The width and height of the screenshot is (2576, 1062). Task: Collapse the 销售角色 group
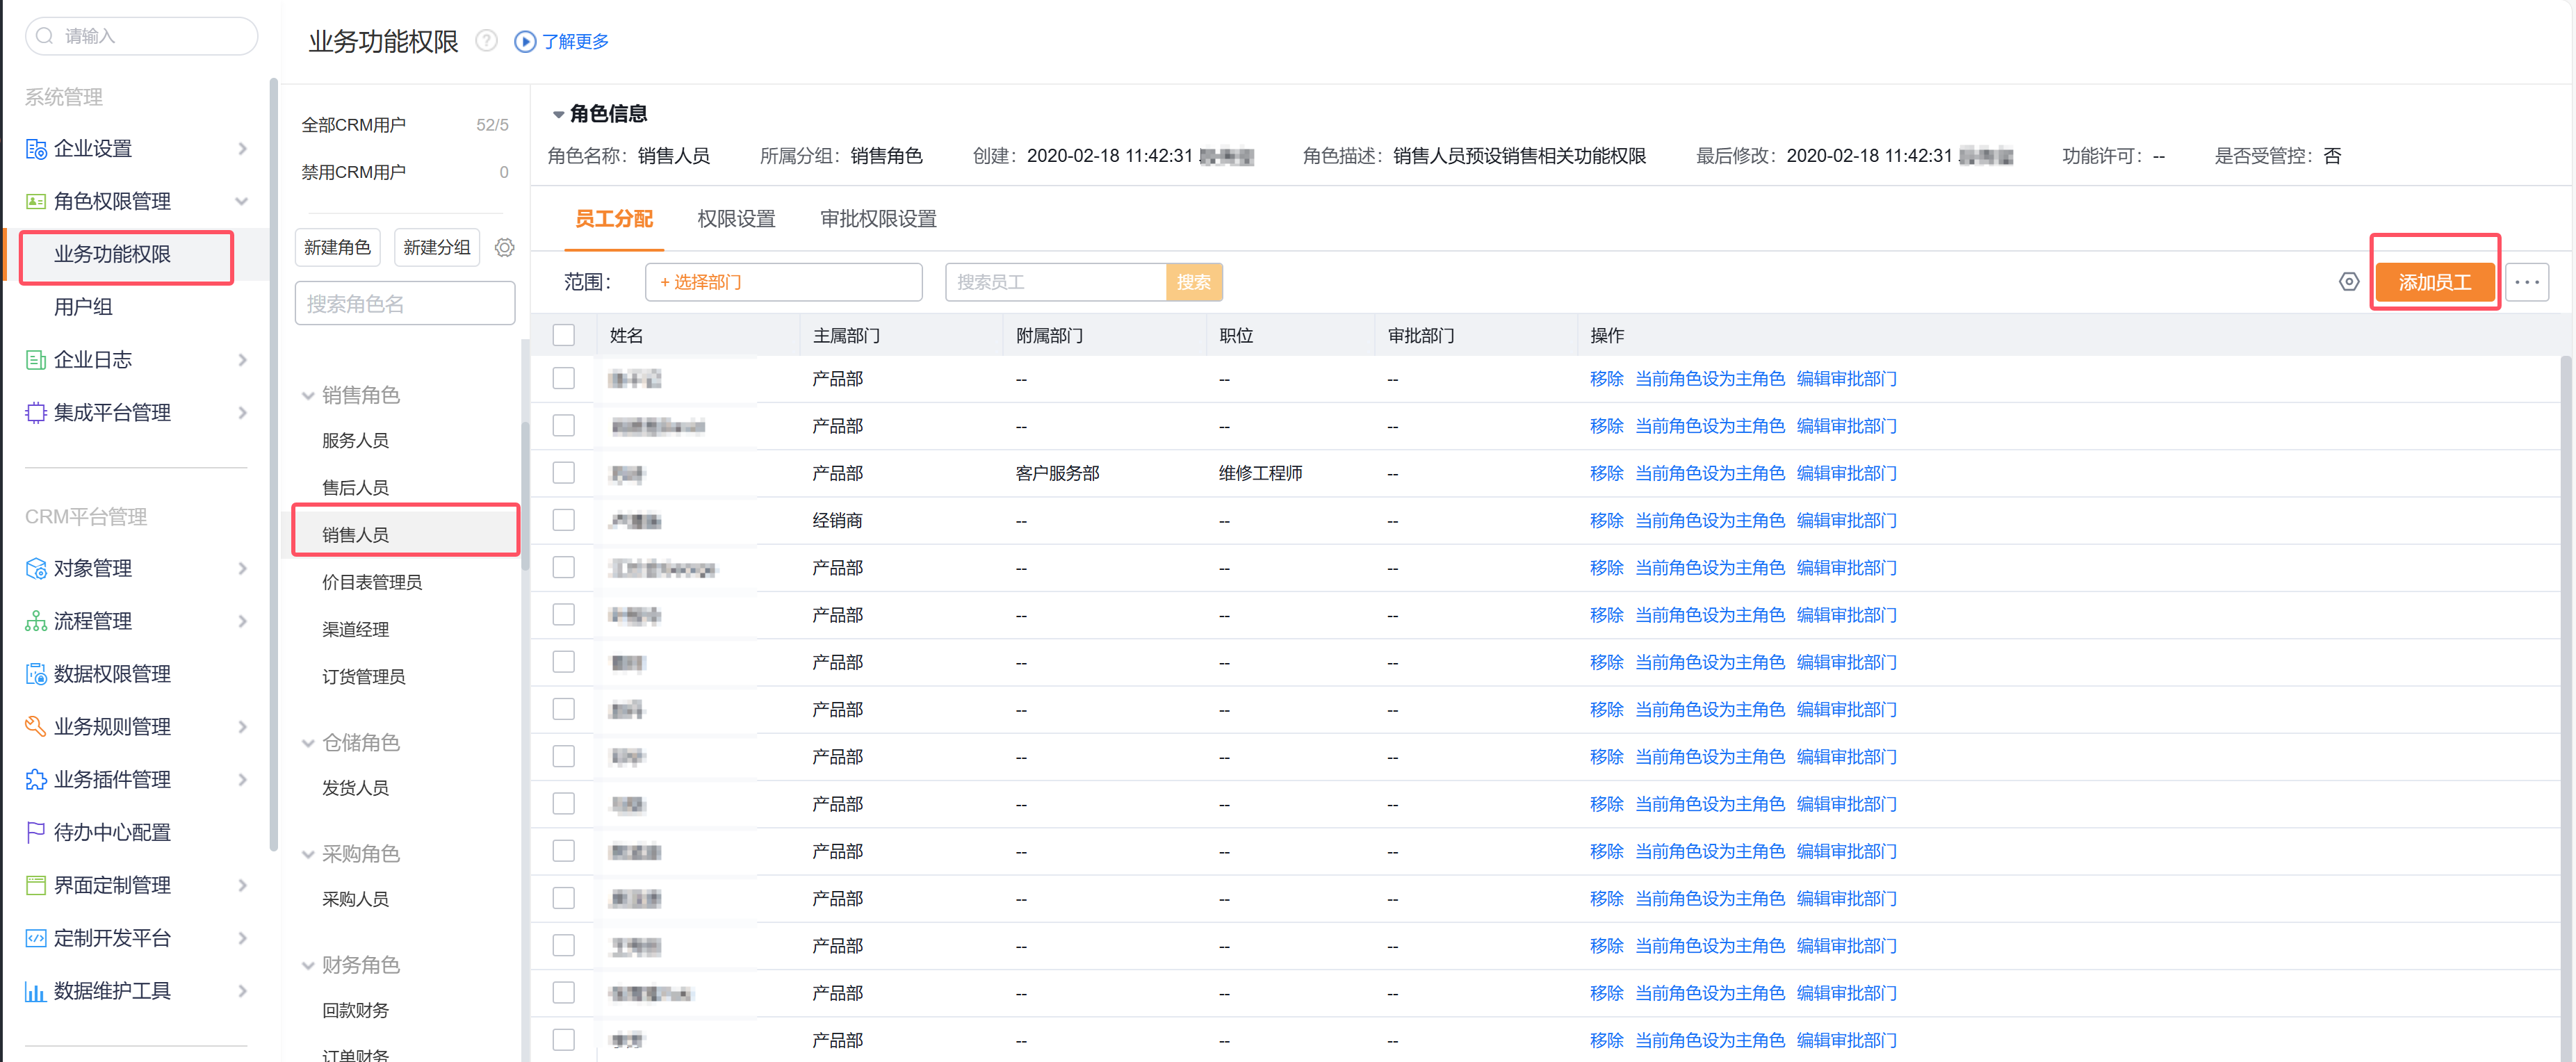pyautogui.click(x=308, y=396)
